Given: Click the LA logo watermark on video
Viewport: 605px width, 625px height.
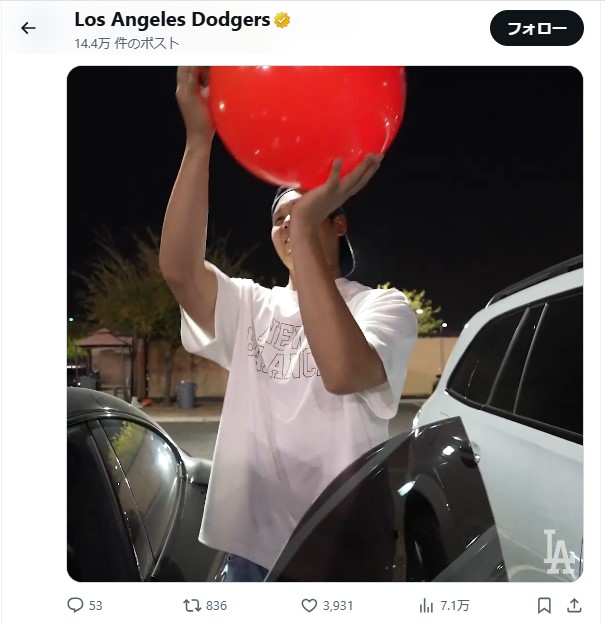Looking at the screenshot, I should 560,552.
